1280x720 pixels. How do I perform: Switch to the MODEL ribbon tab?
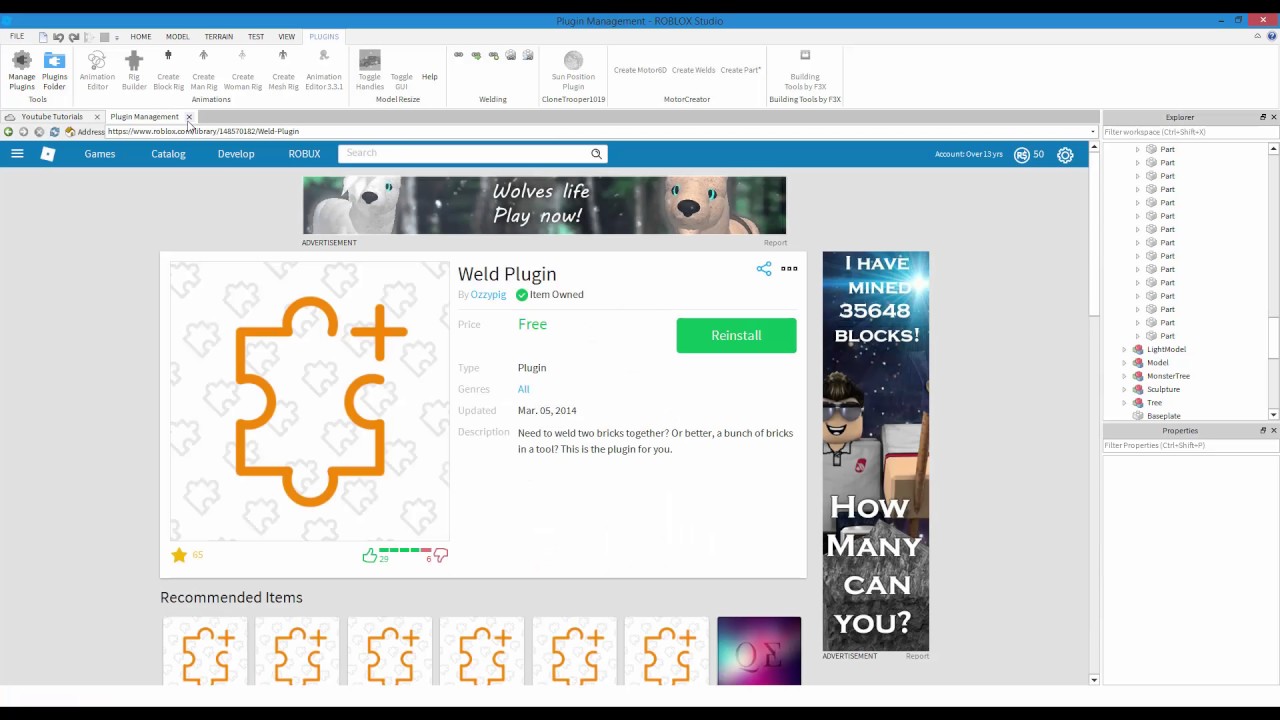coord(177,37)
